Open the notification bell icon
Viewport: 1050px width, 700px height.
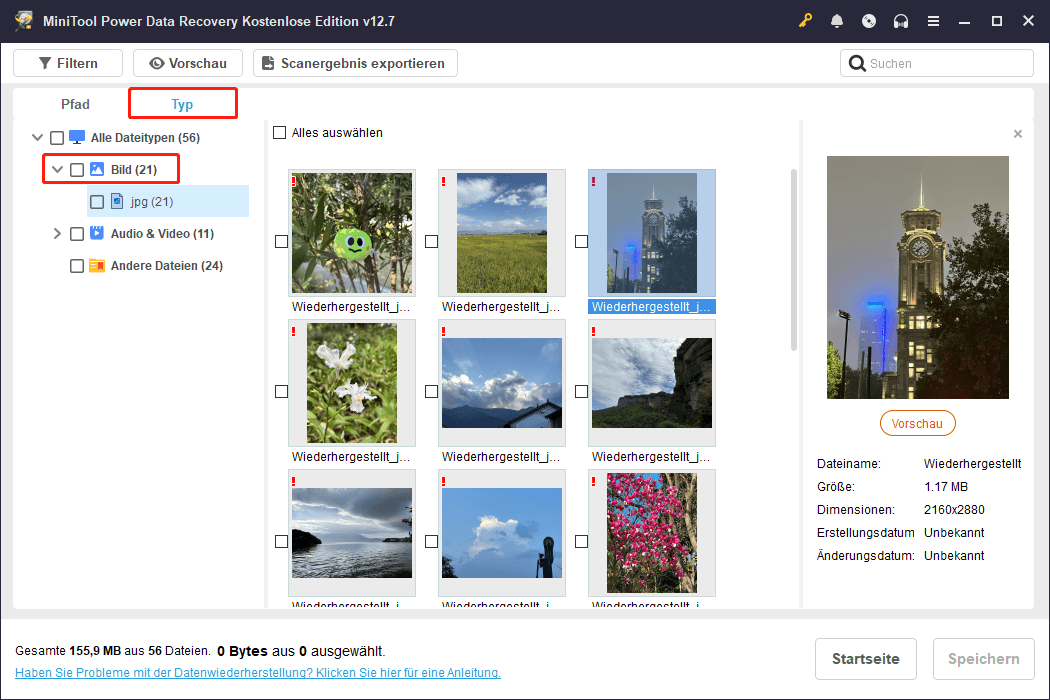[837, 21]
